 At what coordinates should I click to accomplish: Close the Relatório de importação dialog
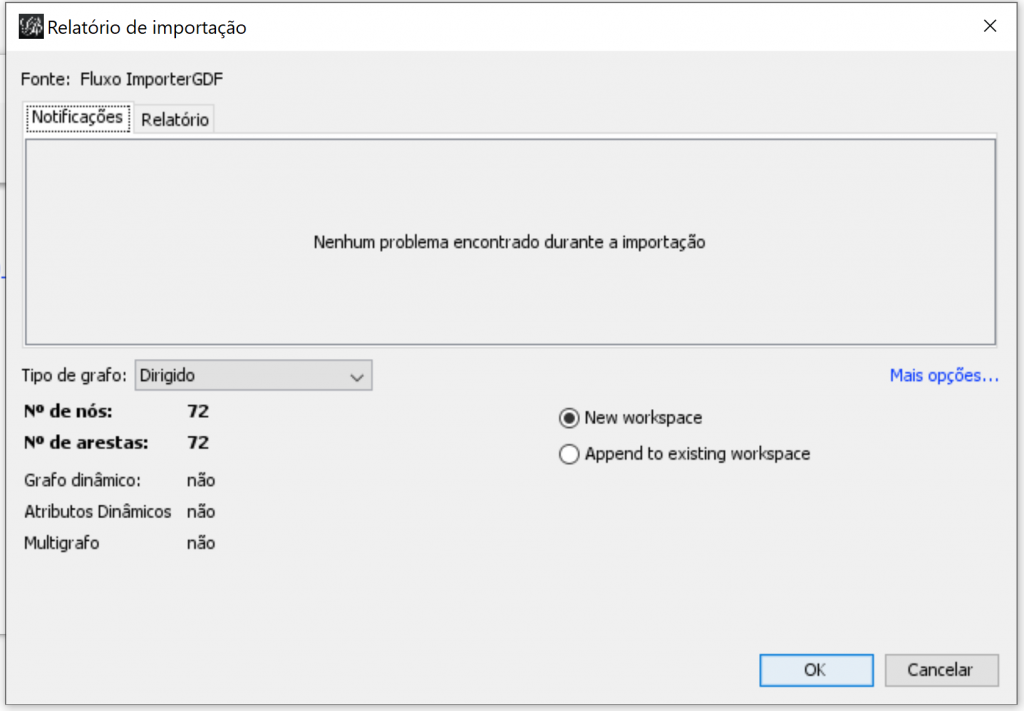tap(990, 27)
